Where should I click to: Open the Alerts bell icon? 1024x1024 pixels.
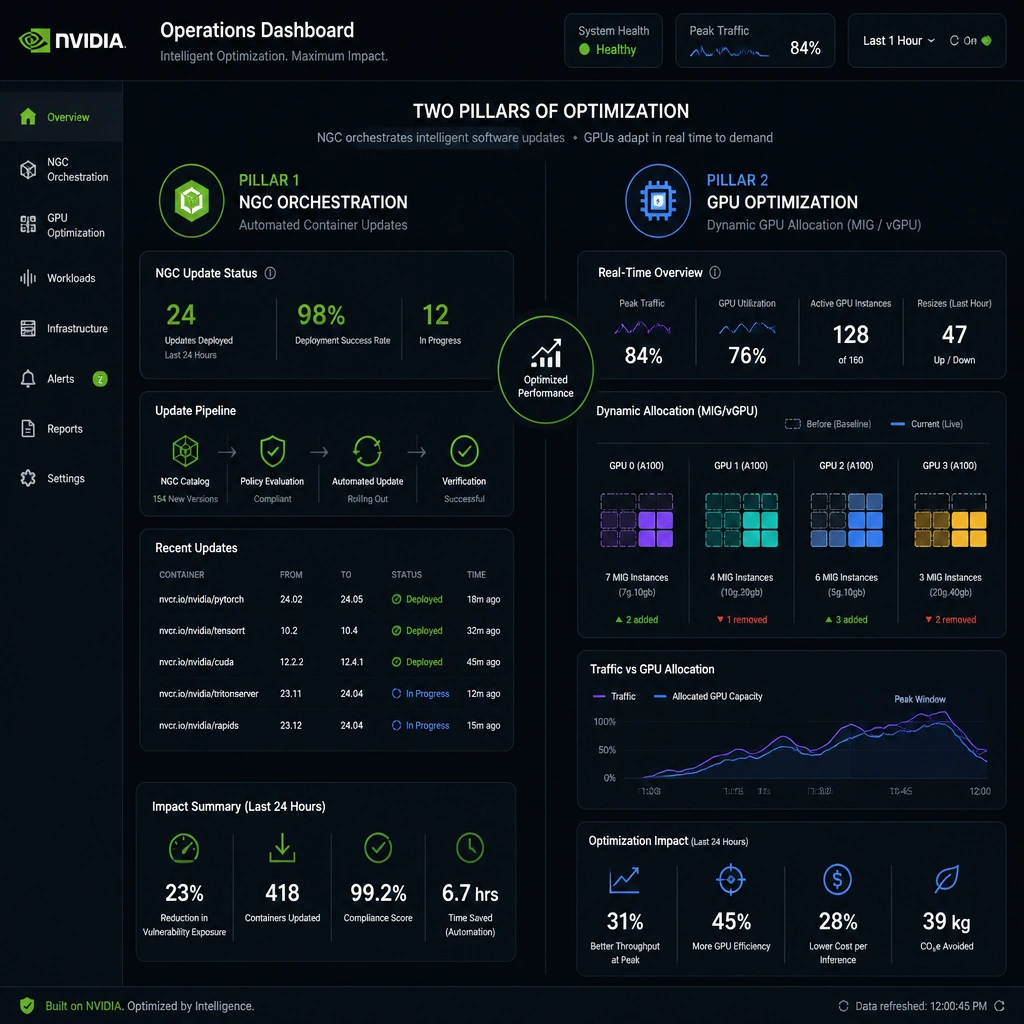click(x=28, y=379)
